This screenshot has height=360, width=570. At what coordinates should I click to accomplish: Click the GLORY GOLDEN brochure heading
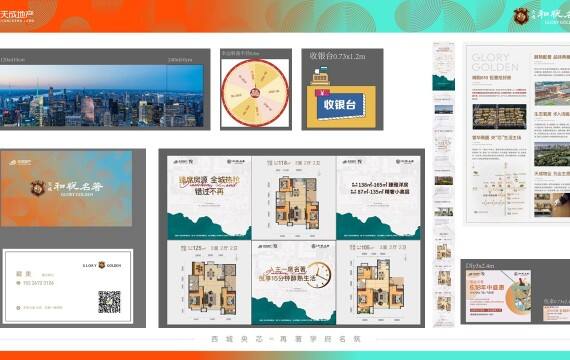point(495,62)
